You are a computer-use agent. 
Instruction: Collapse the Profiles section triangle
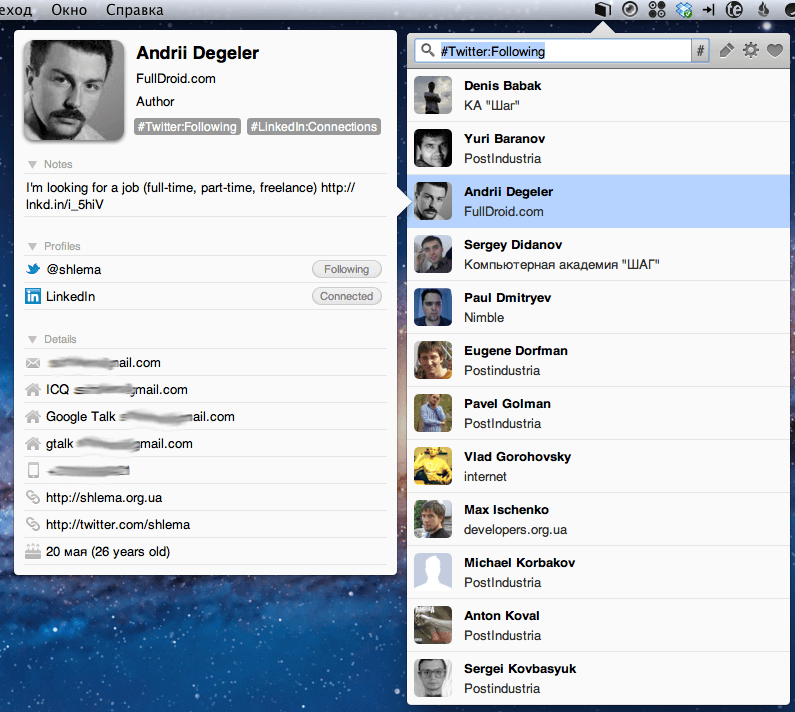pyautogui.click(x=32, y=246)
